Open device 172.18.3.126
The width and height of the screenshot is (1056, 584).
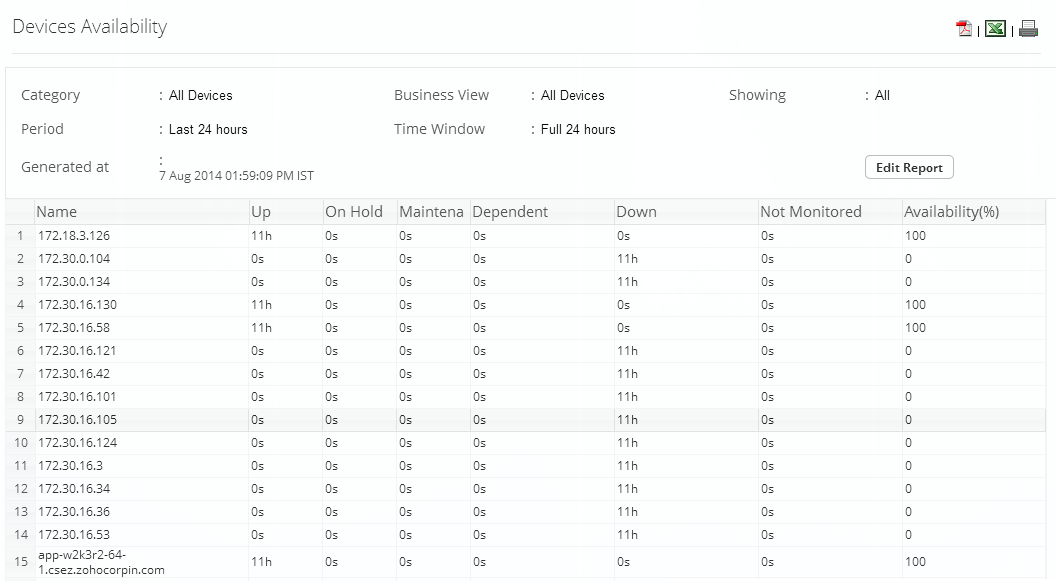pos(74,236)
